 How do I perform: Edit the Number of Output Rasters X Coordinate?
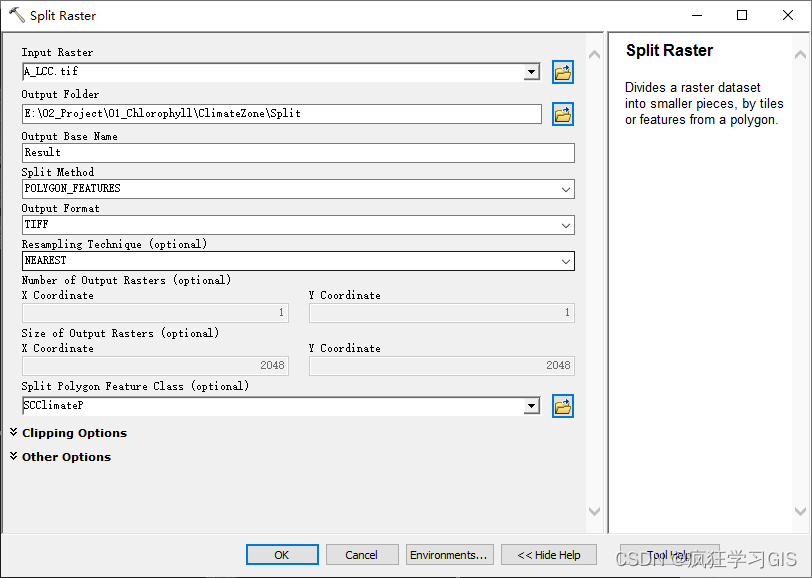point(155,313)
